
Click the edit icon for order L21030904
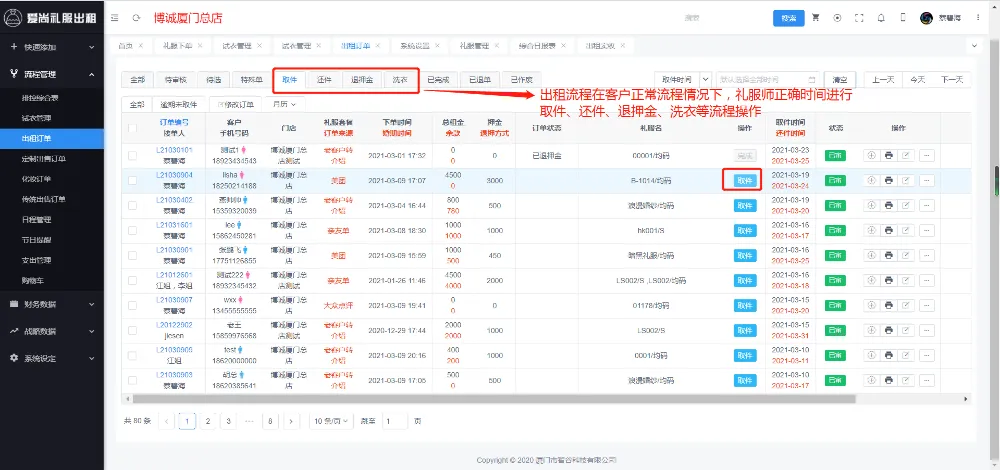pos(906,180)
